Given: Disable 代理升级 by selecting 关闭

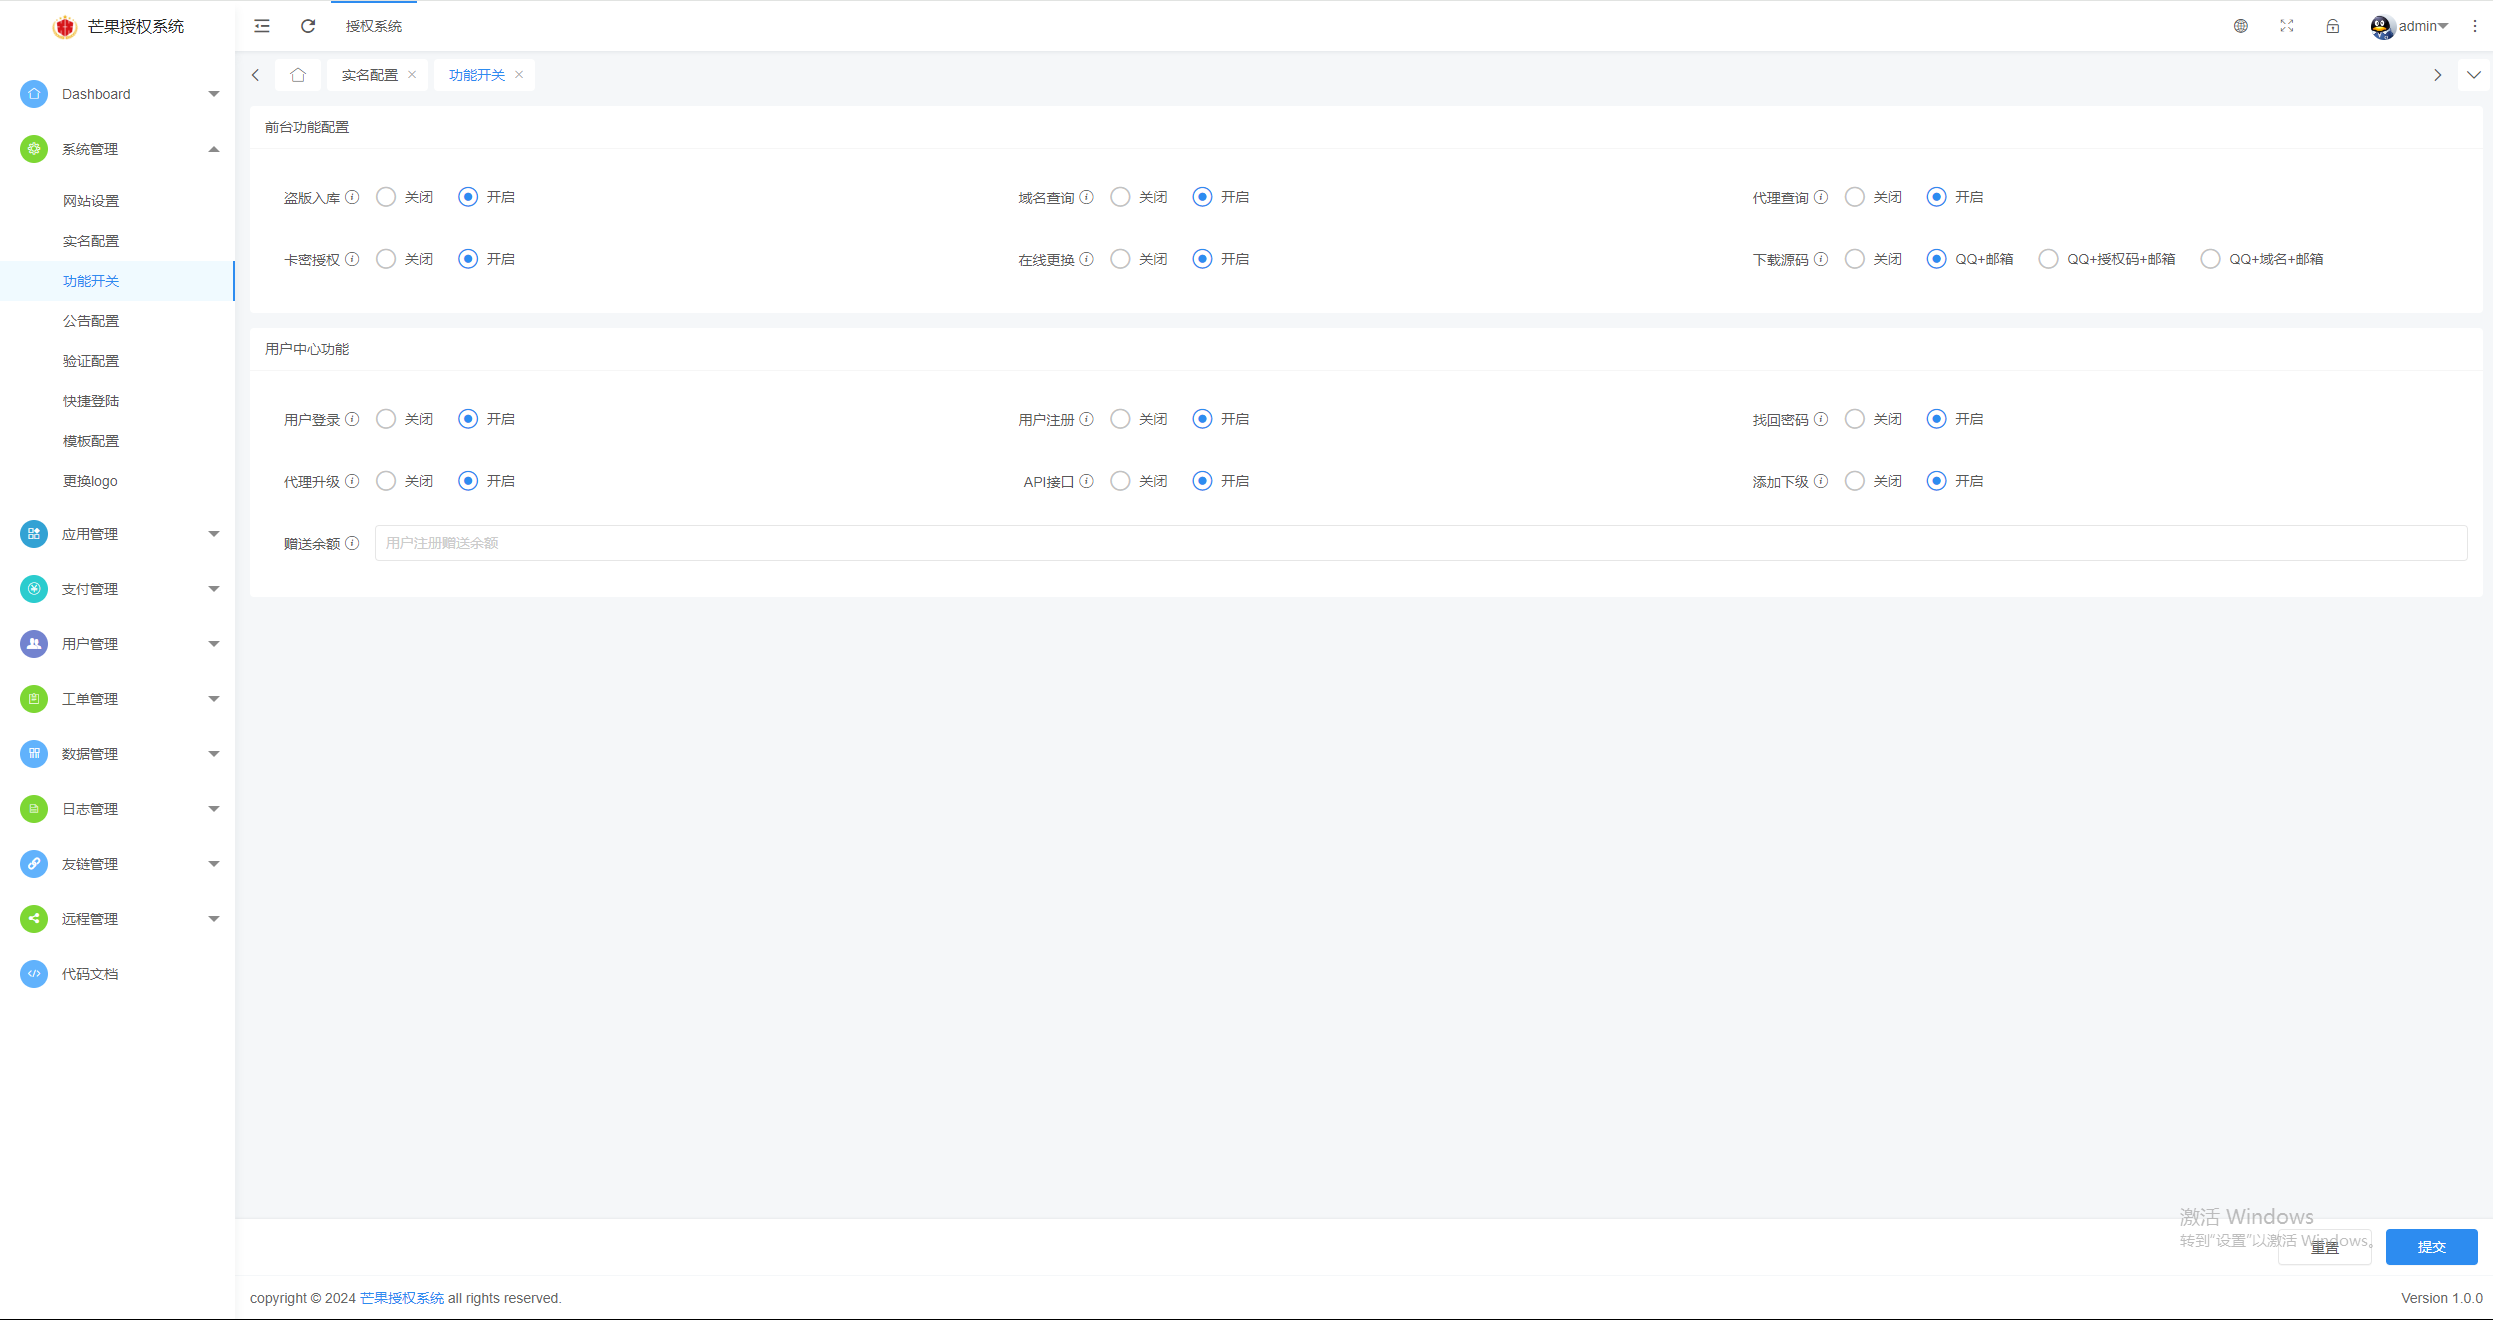Looking at the screenshot, I should pos(386,480).
